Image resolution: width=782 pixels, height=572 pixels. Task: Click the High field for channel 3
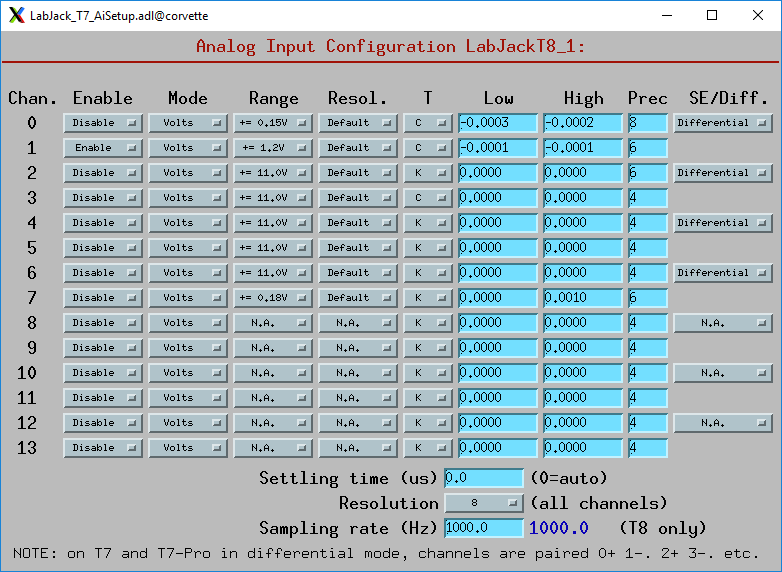pyautogui.click(x=583, y=197)
